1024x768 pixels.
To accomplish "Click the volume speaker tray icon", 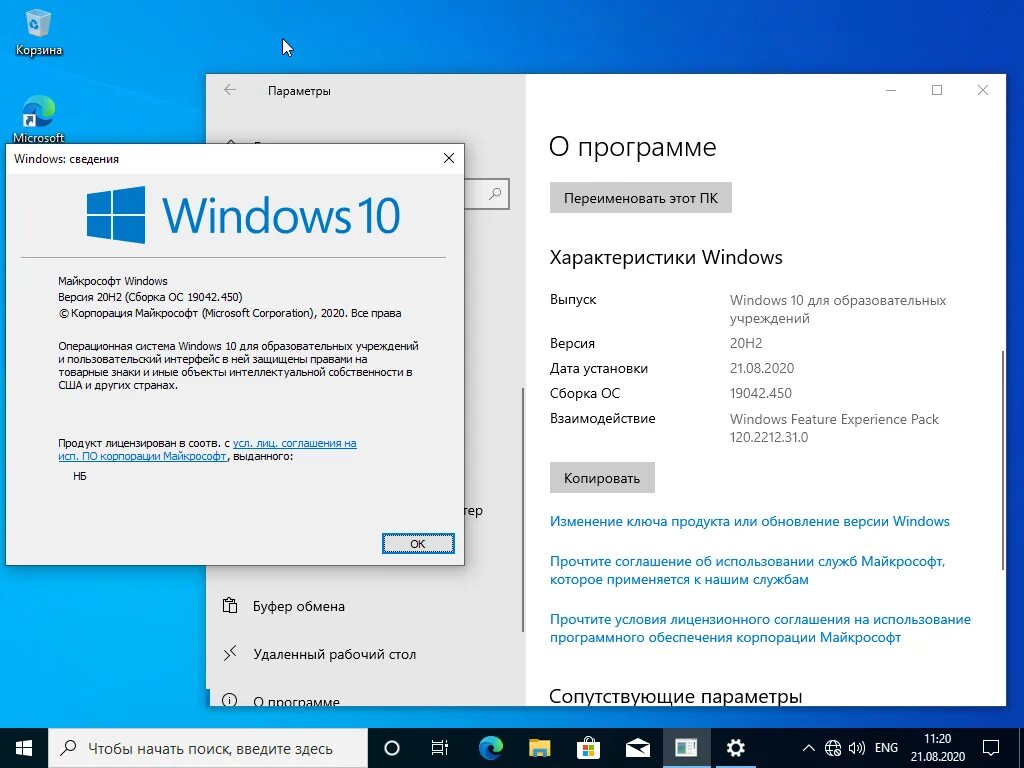I will [x=856, y=748].
